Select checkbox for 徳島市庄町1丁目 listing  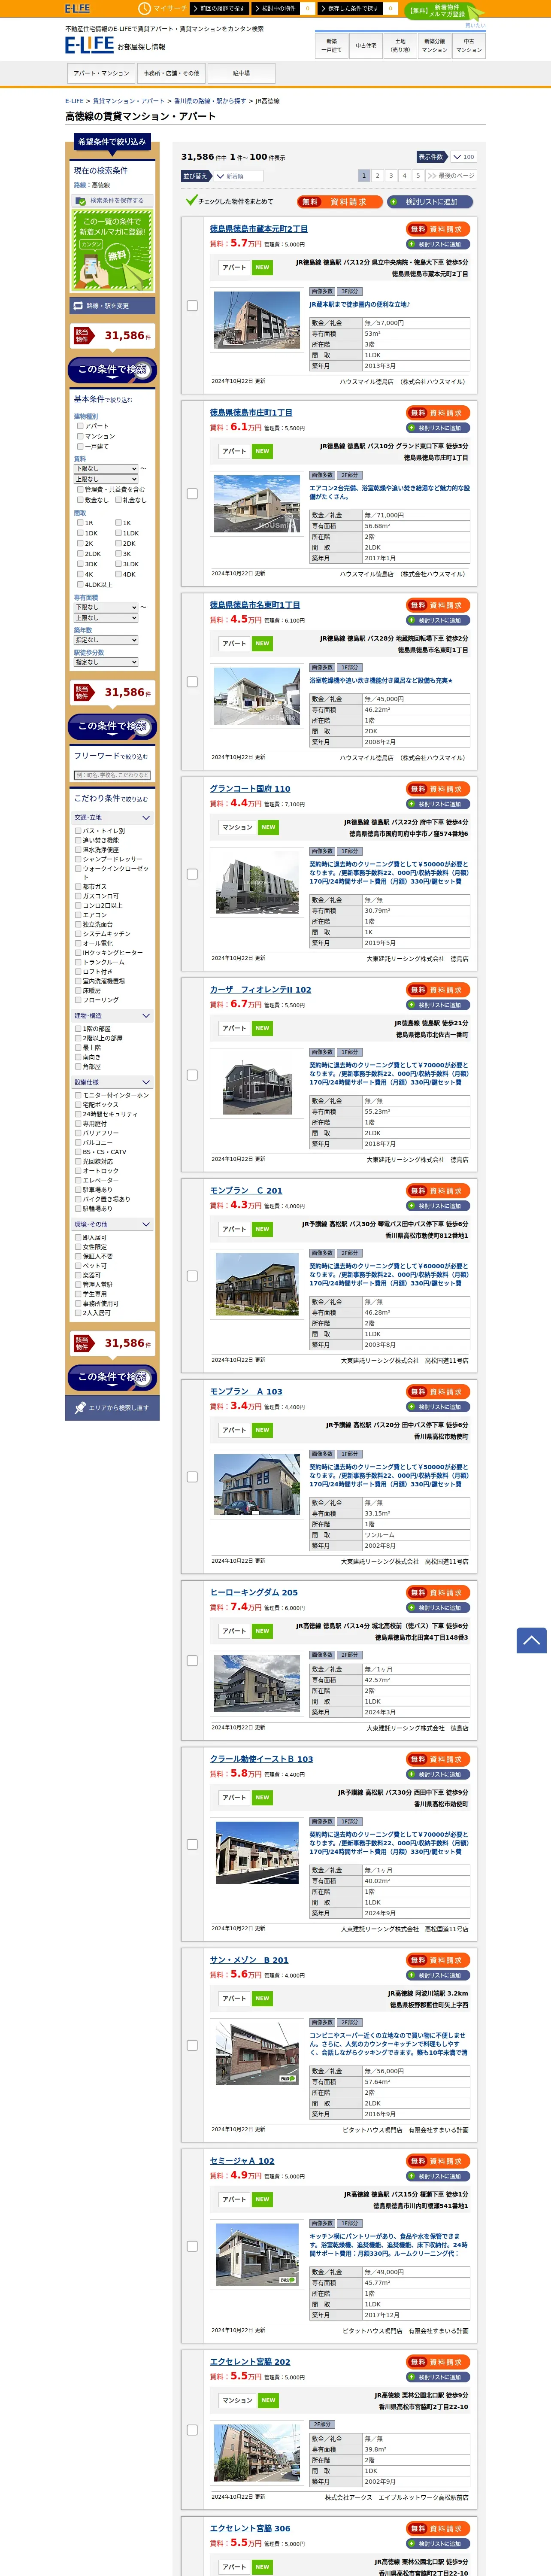click(x=192, y=494)
